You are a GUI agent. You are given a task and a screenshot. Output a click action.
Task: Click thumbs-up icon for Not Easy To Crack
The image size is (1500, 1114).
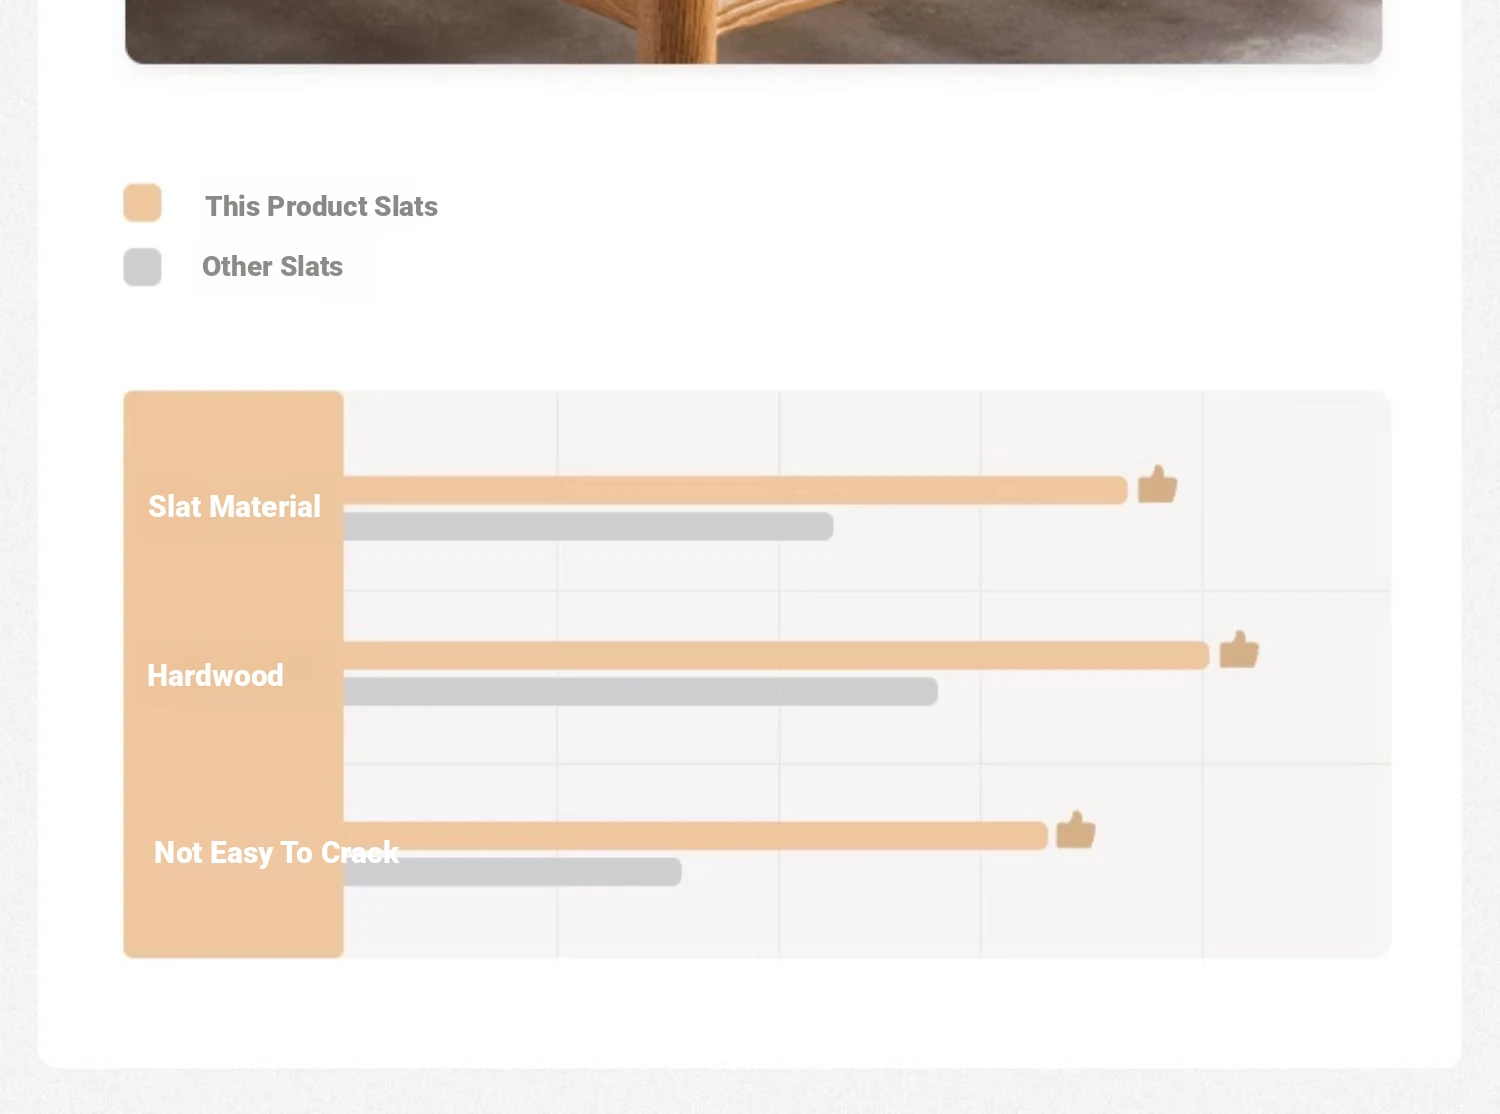[1076, 830]
